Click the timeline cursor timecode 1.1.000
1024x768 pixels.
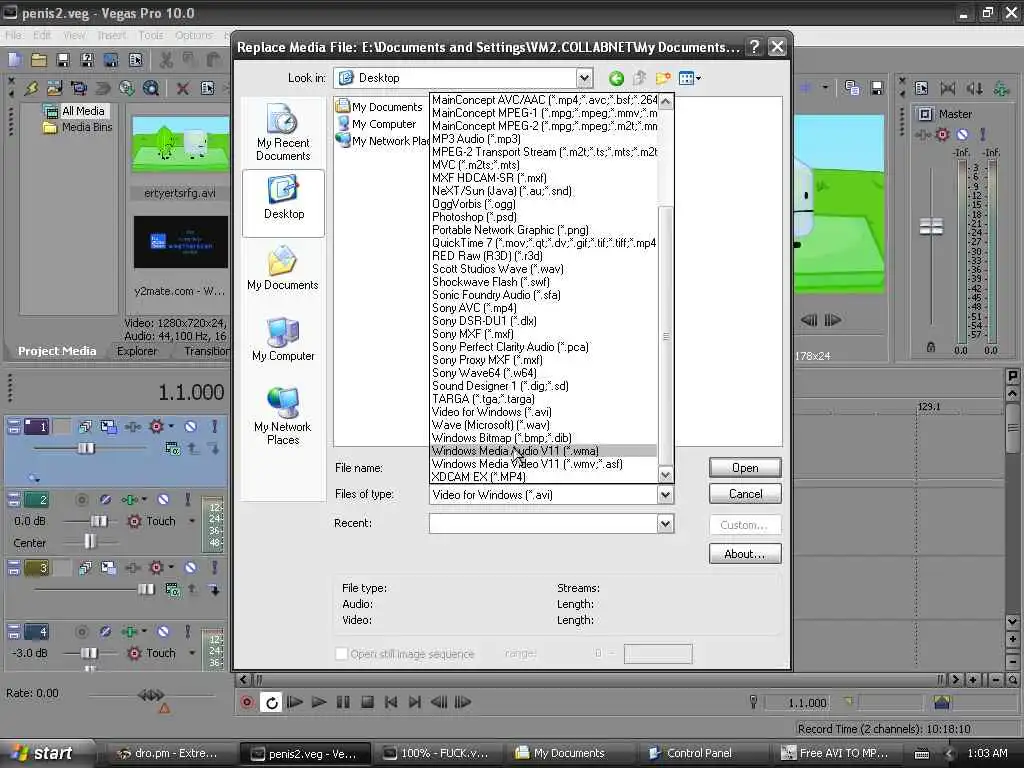[191, 392]
